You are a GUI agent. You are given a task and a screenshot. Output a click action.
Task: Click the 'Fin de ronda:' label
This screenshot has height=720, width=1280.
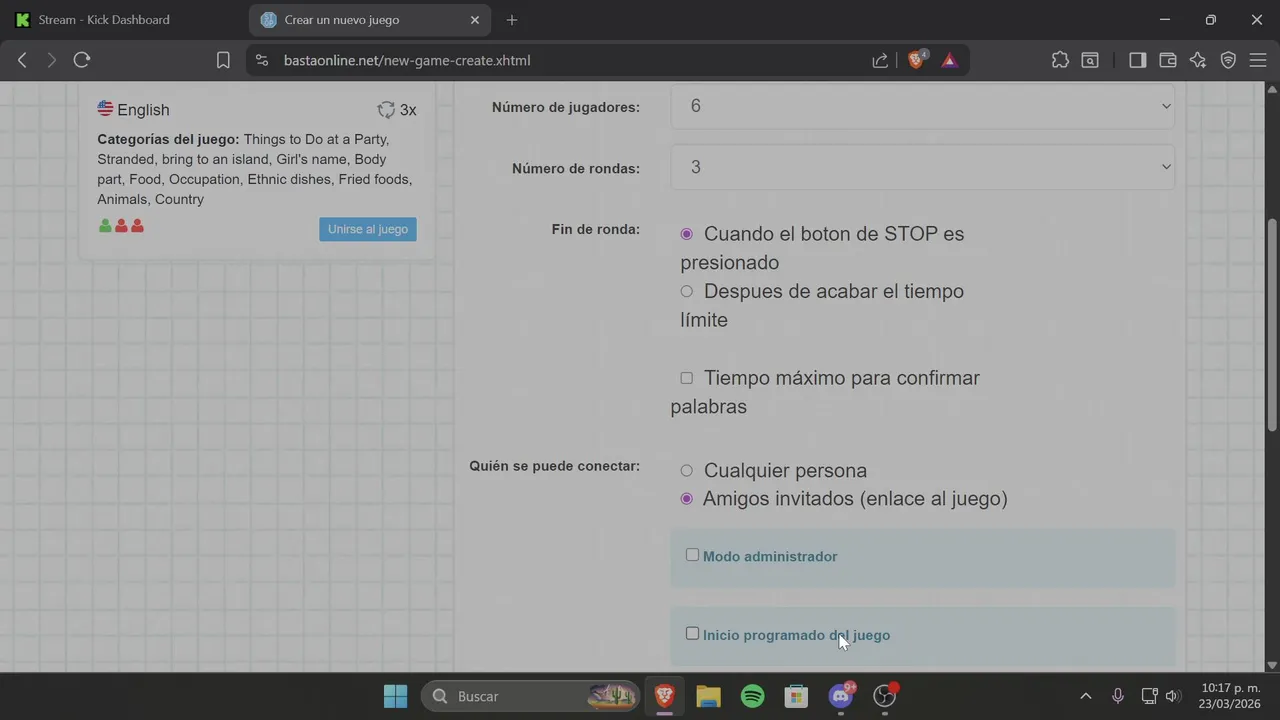click(x=596, y=229)
